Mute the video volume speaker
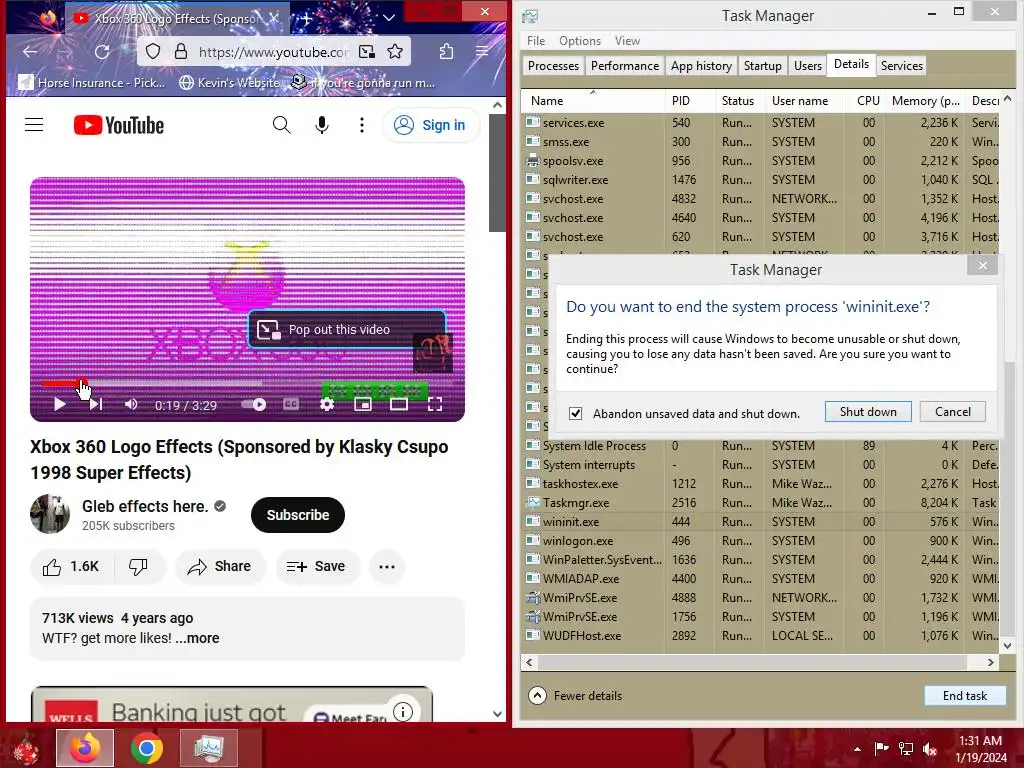This screenshot has height=768, width=1024. (131, 405)
